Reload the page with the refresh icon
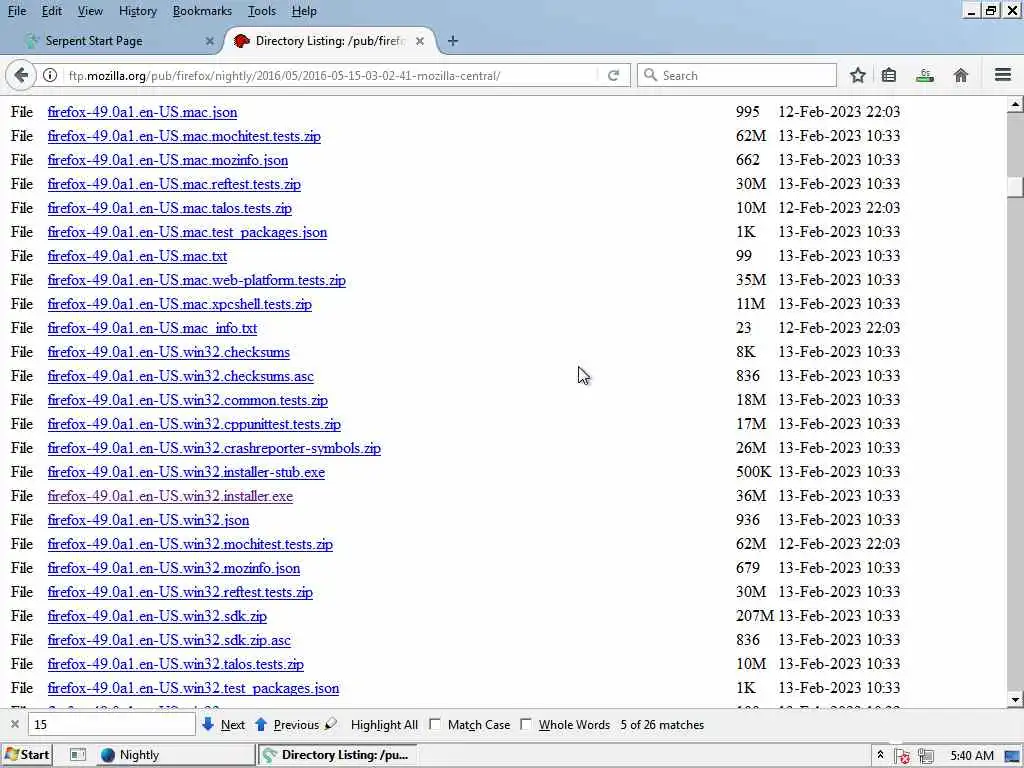 (613, 75)
